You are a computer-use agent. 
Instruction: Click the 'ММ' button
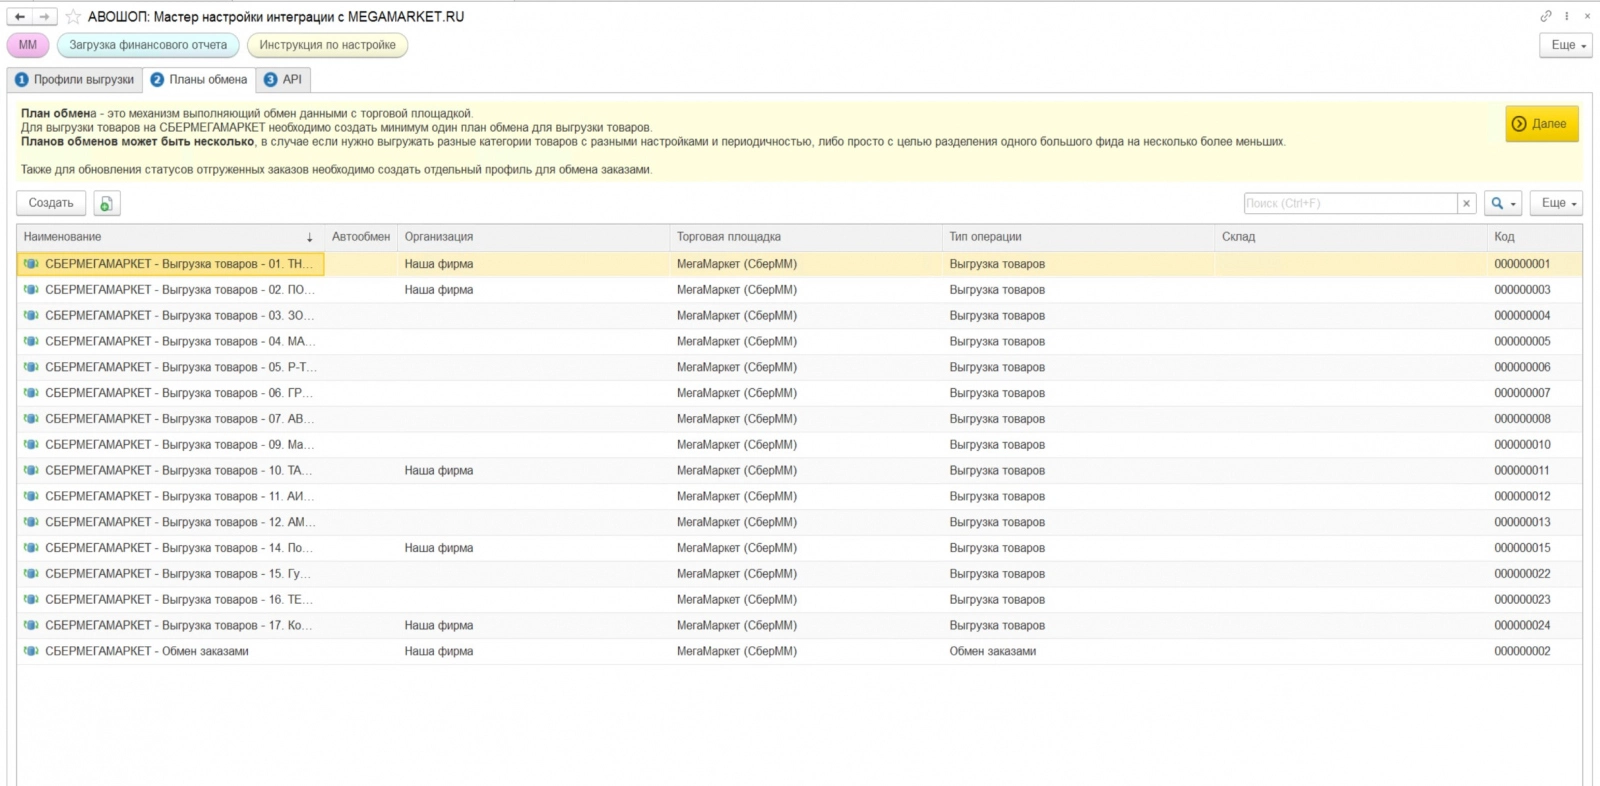coord(28,45)
